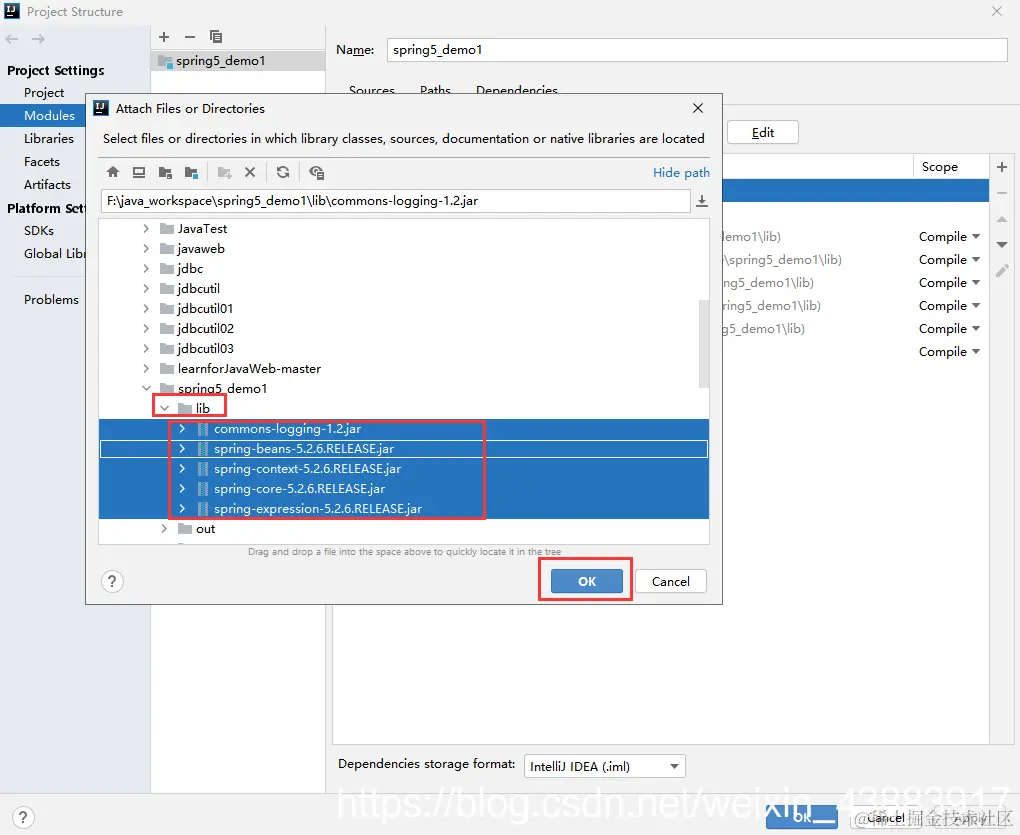Collapse the spring5_demo1 folder
Viewport: 1020px width, 835px height.
click(x=146, y=388)
